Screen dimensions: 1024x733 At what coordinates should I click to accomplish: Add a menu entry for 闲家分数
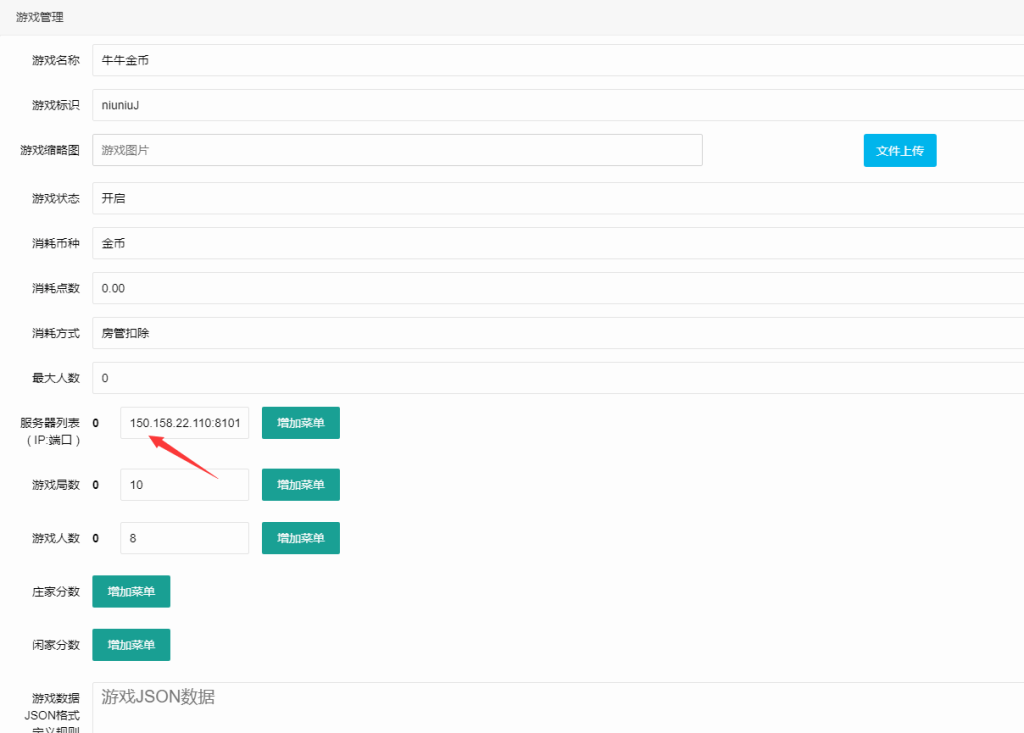click(131, 645)
